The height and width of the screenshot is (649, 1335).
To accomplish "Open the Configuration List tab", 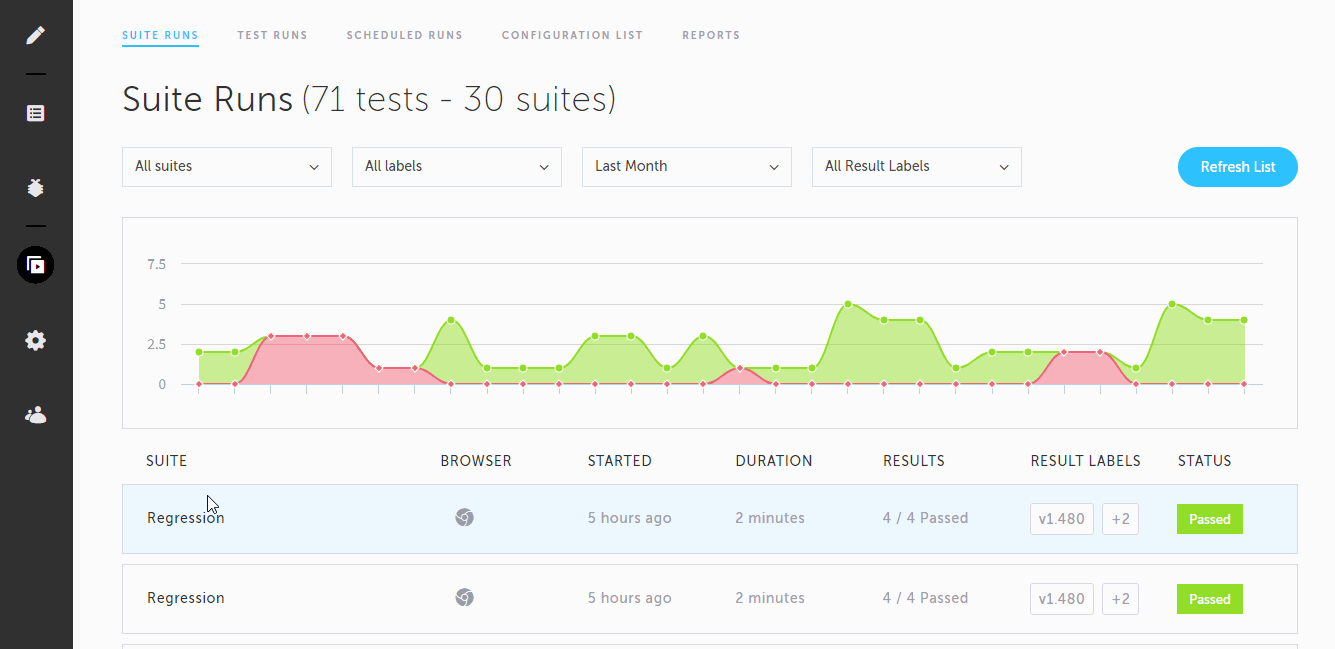I will [x=572, y=35].
